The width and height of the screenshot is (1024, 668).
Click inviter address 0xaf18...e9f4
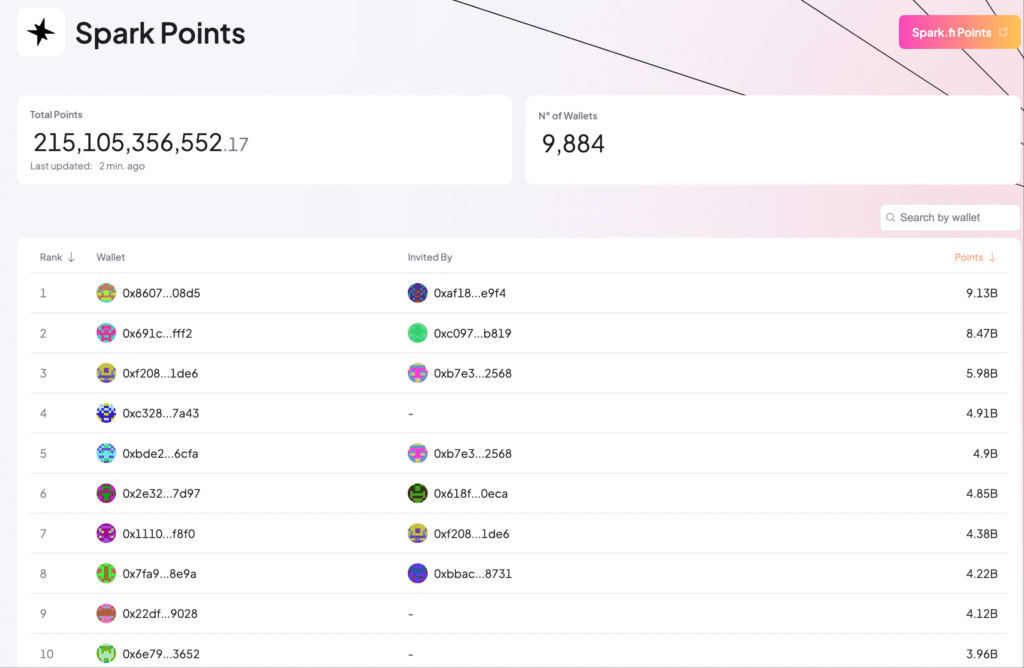(470, 293)
